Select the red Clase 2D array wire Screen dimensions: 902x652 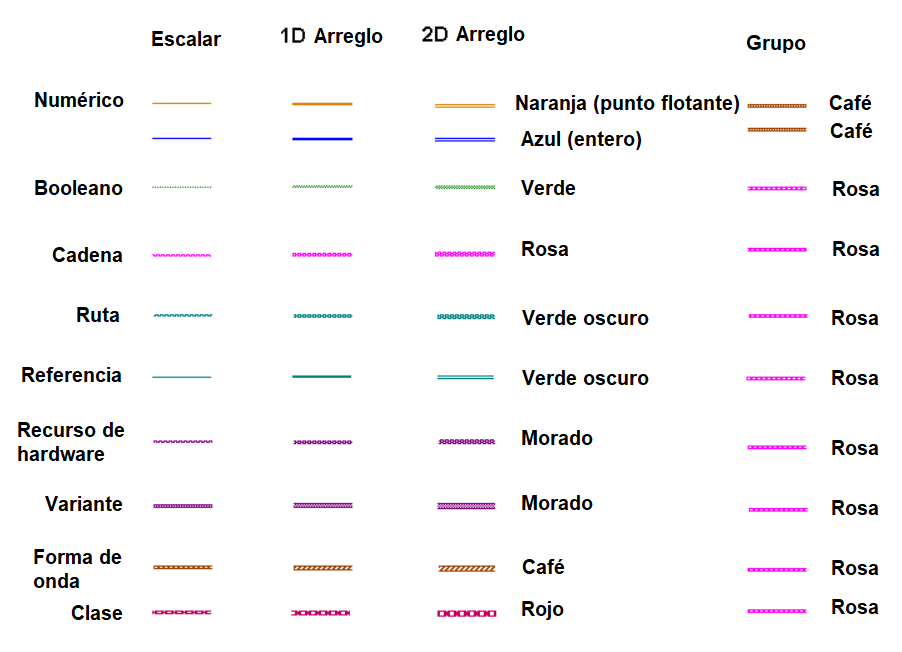(467, 613)
